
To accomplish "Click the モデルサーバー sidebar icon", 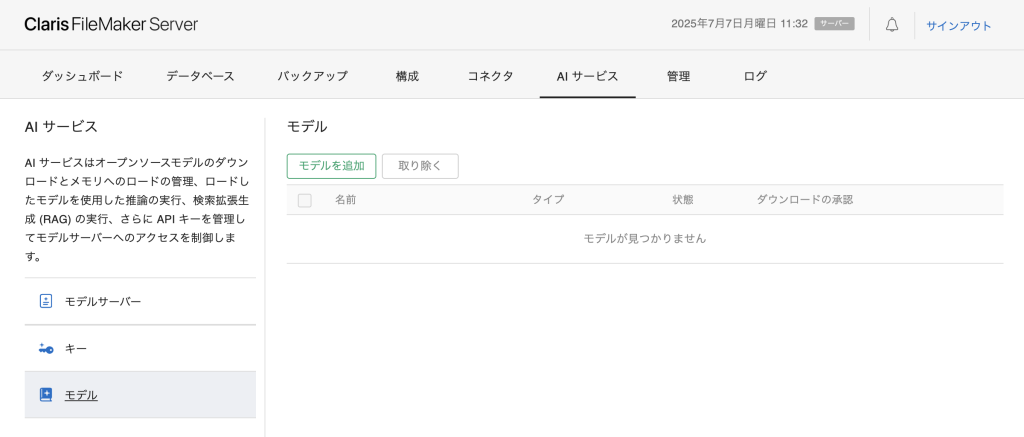I will 46,301.
